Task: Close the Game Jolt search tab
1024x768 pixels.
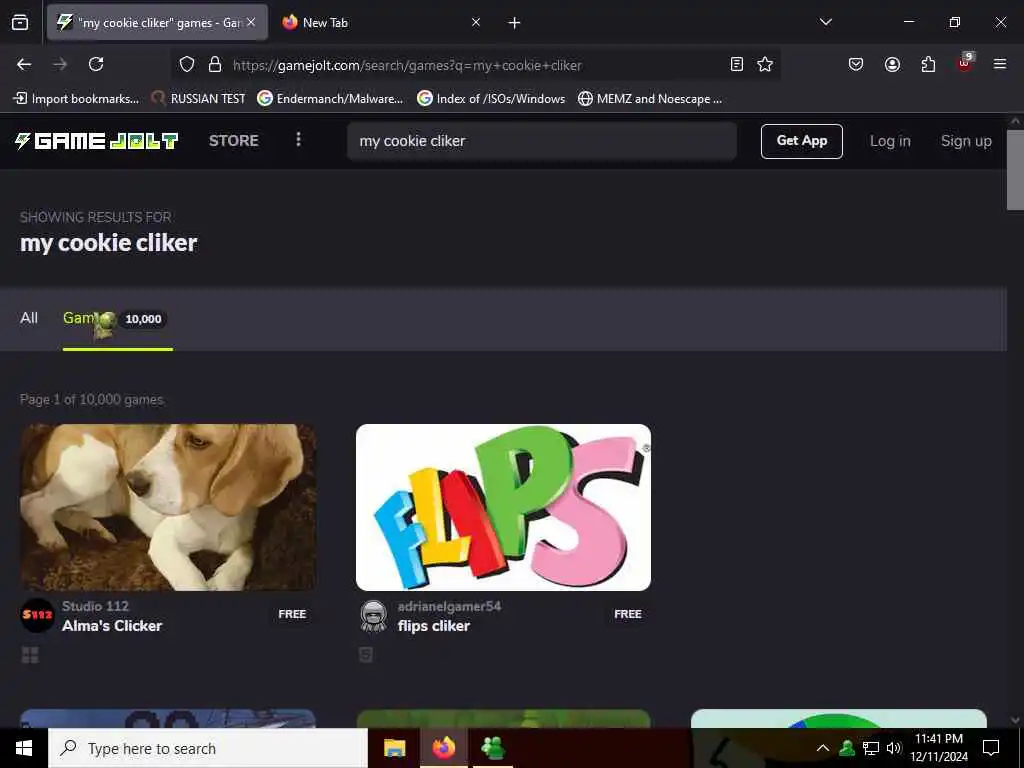Action: click(x=251, y=22)
